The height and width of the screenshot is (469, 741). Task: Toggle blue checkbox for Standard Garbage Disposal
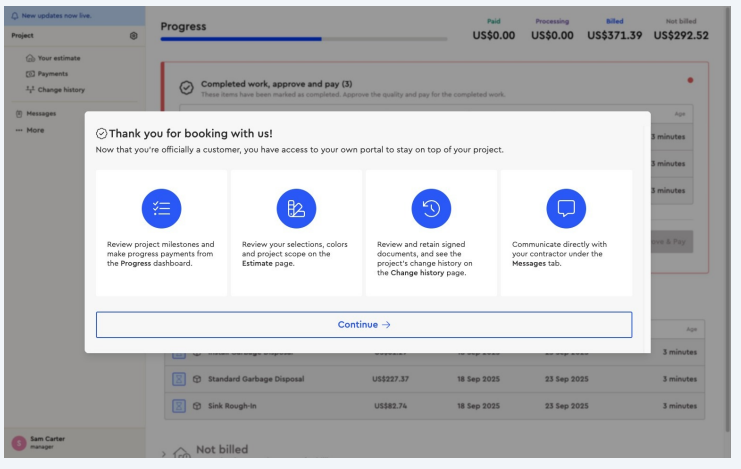click(x=179, y=379)
